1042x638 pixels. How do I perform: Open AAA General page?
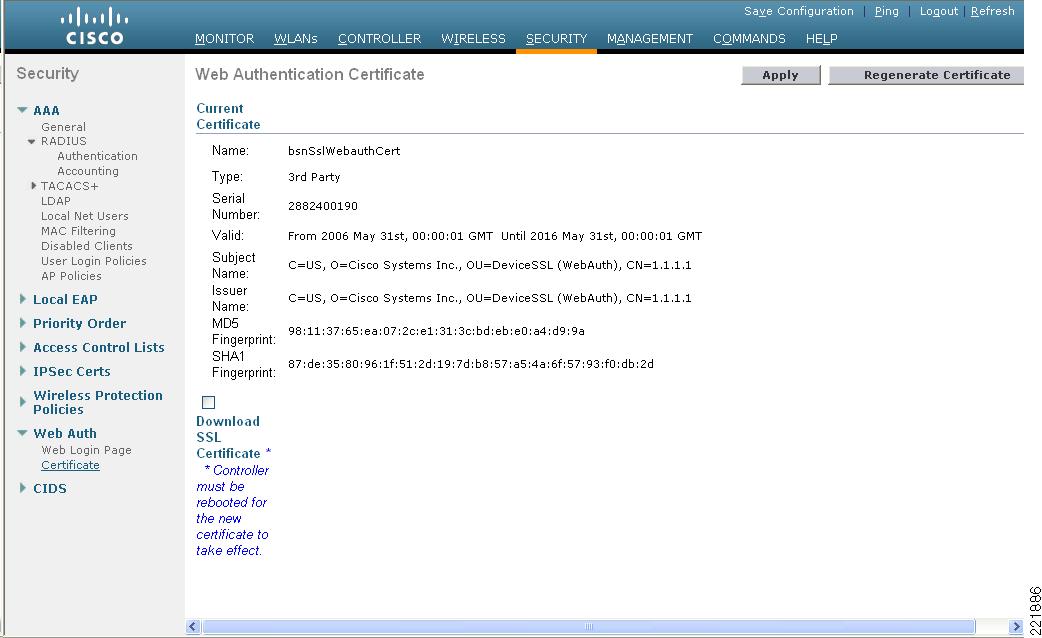tap(63, 127)
